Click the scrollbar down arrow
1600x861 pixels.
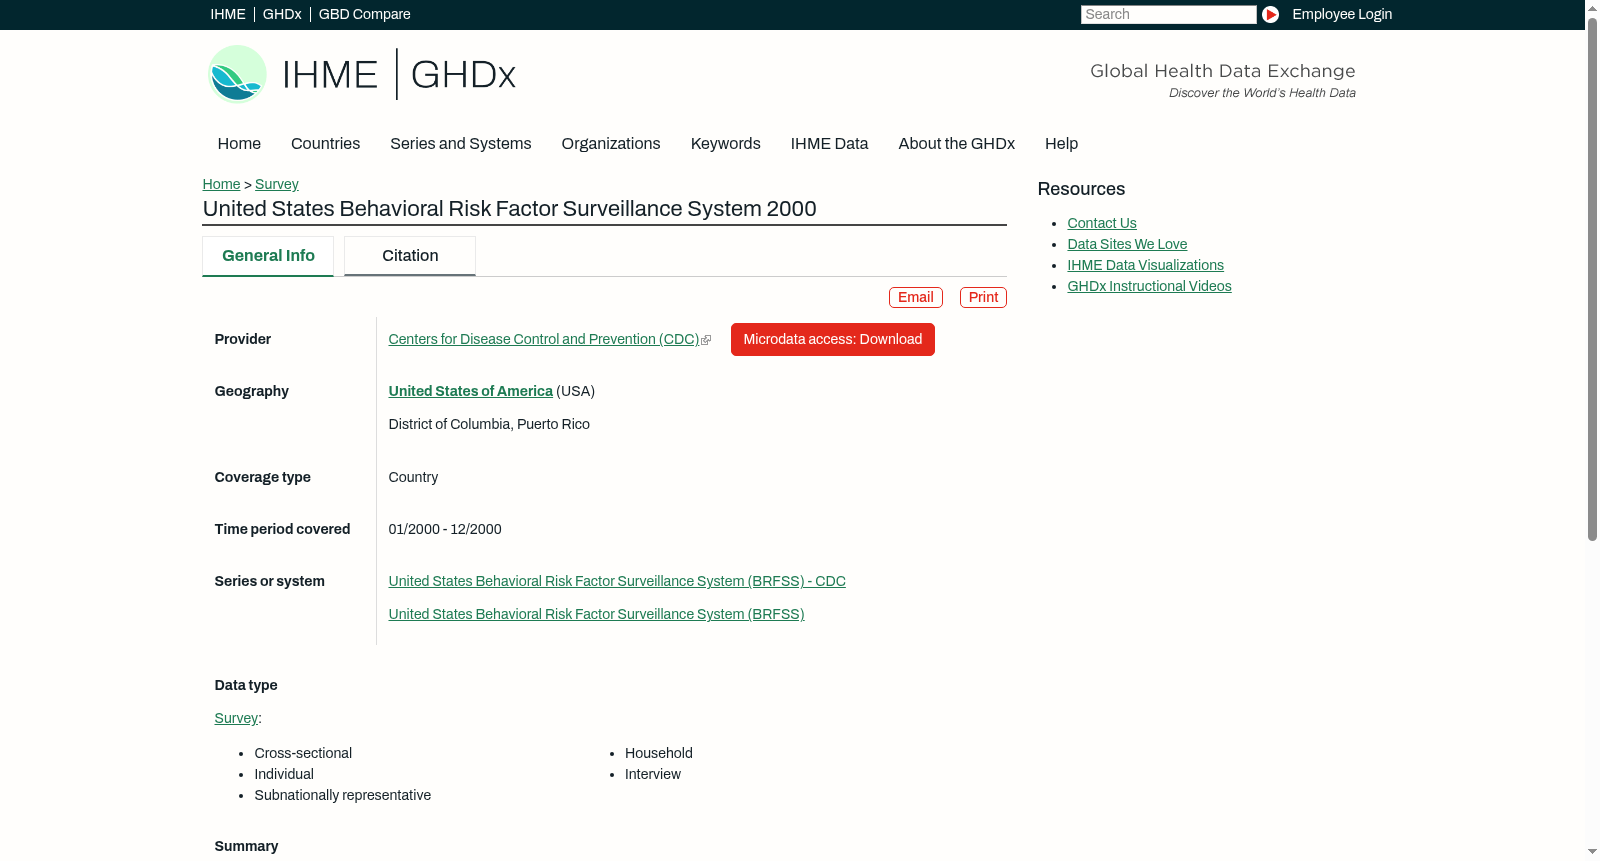[x=1592, y=852]
